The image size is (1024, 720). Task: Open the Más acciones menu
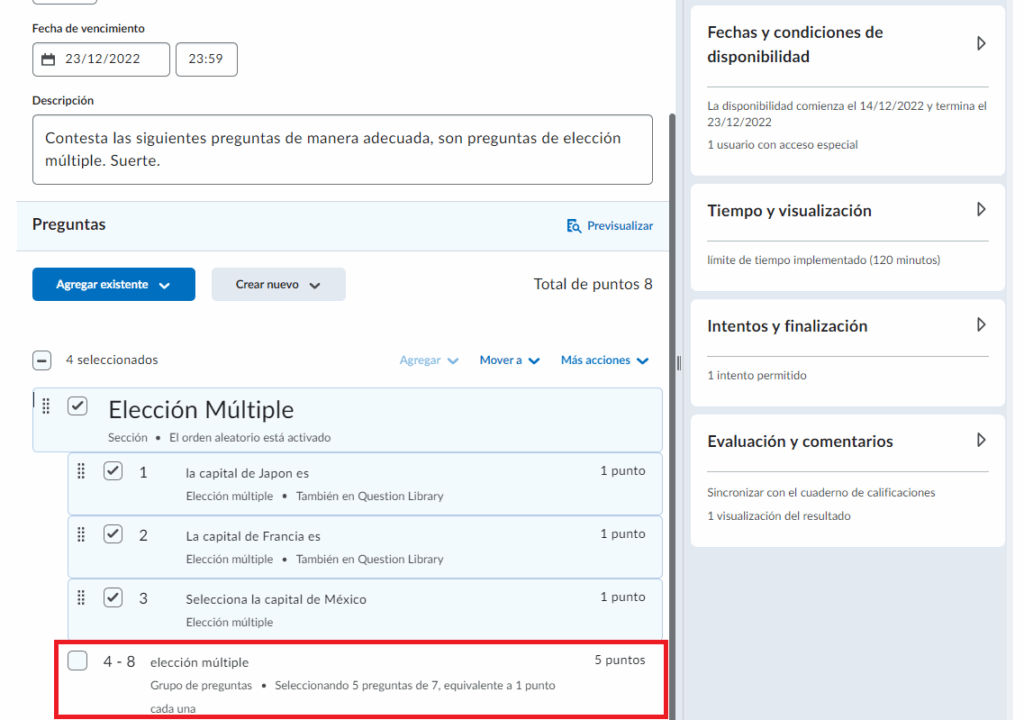(604, 360)
